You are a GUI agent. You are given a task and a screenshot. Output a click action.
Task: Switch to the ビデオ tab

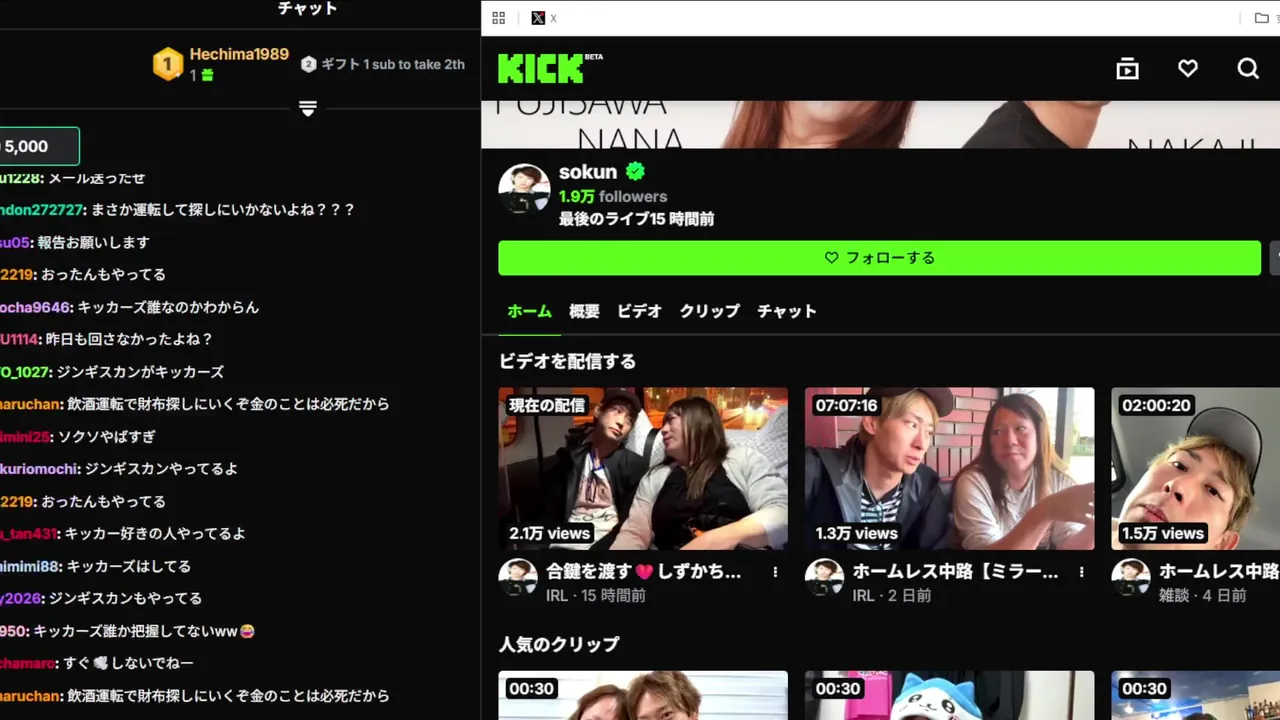[639, 311]
